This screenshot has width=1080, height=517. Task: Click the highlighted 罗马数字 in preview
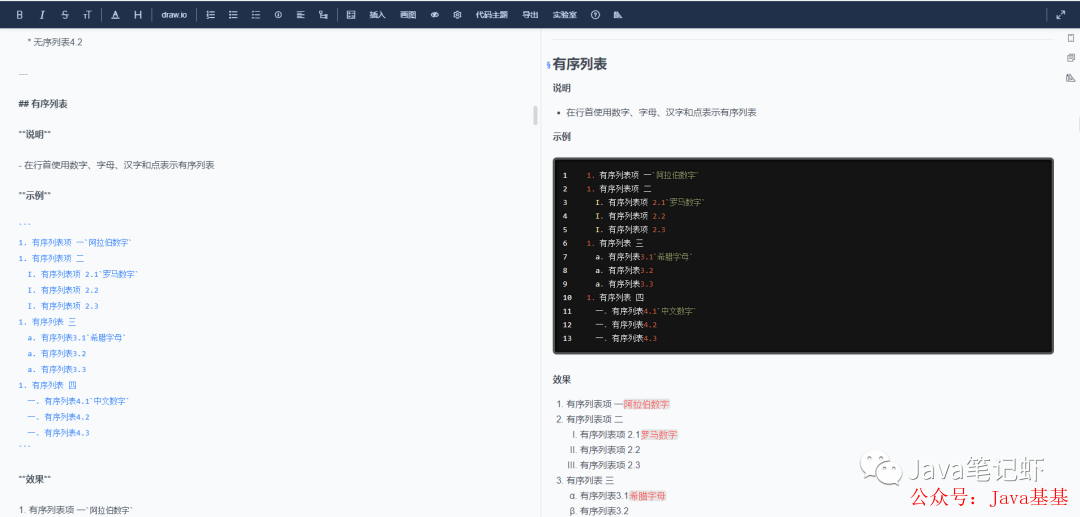(x=659, y=434)
